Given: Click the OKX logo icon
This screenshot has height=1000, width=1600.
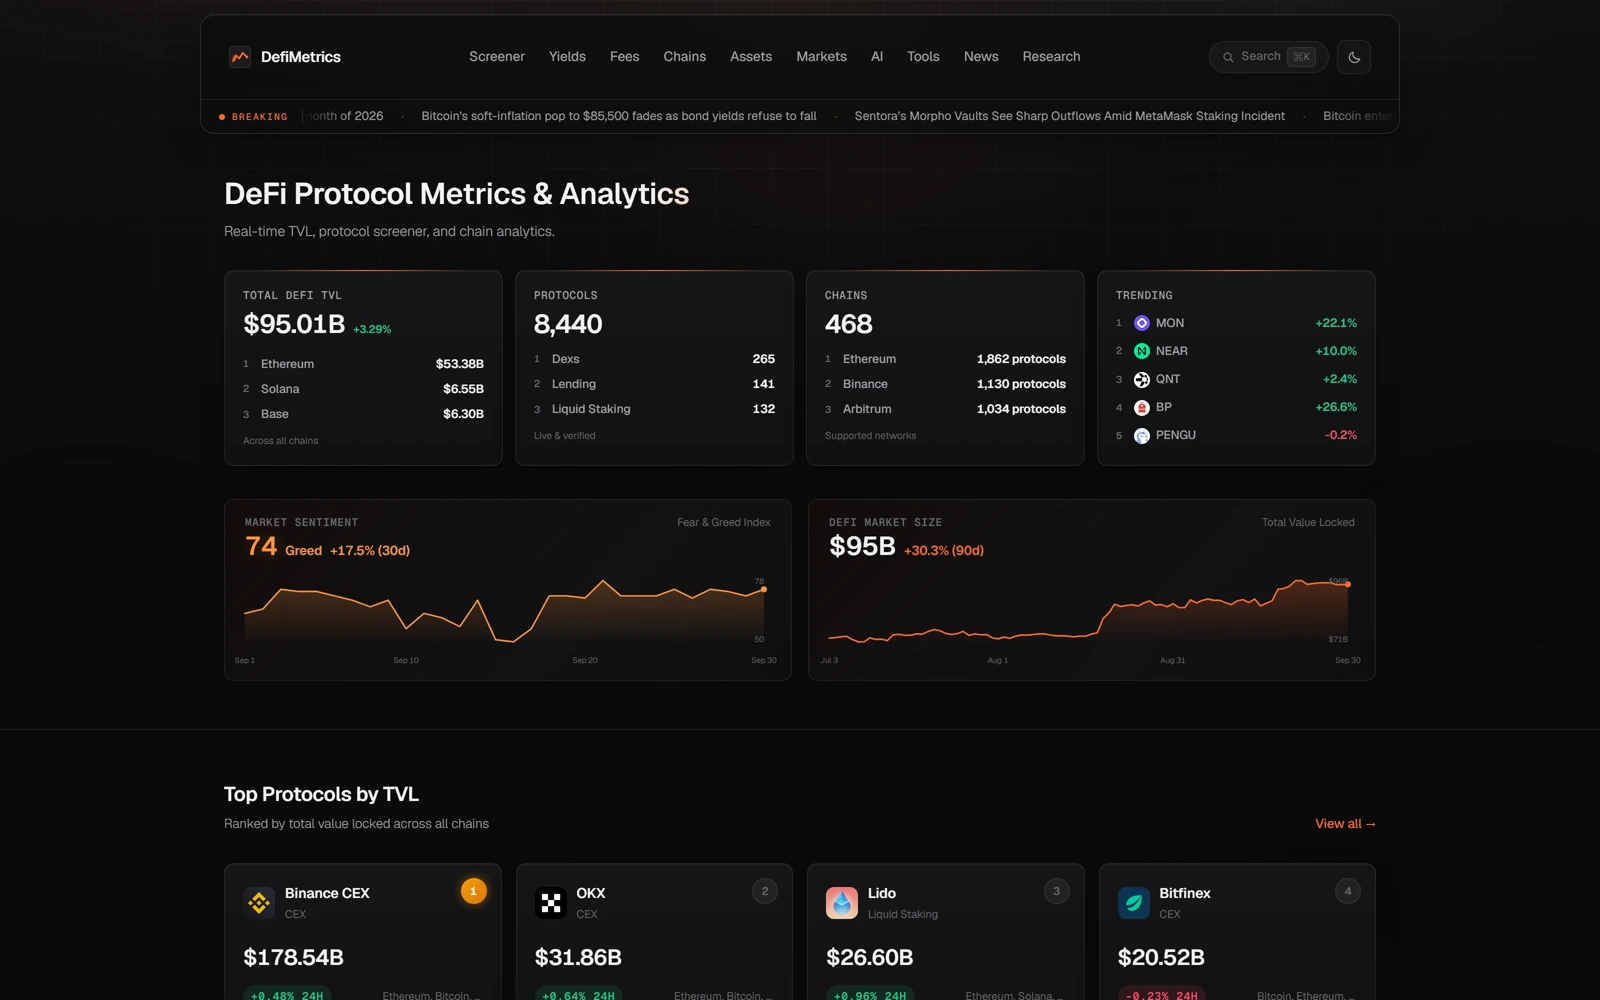Looking at the screenshot, I should (551, 903).
